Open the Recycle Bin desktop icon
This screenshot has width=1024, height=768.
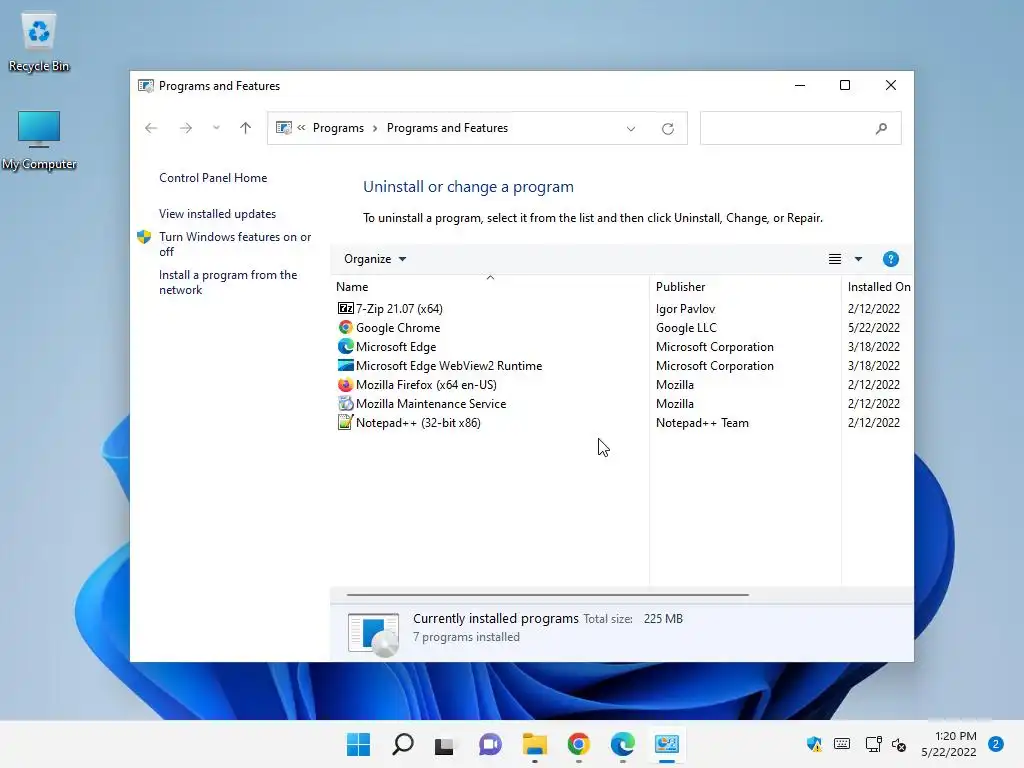[x=39, y=42]
